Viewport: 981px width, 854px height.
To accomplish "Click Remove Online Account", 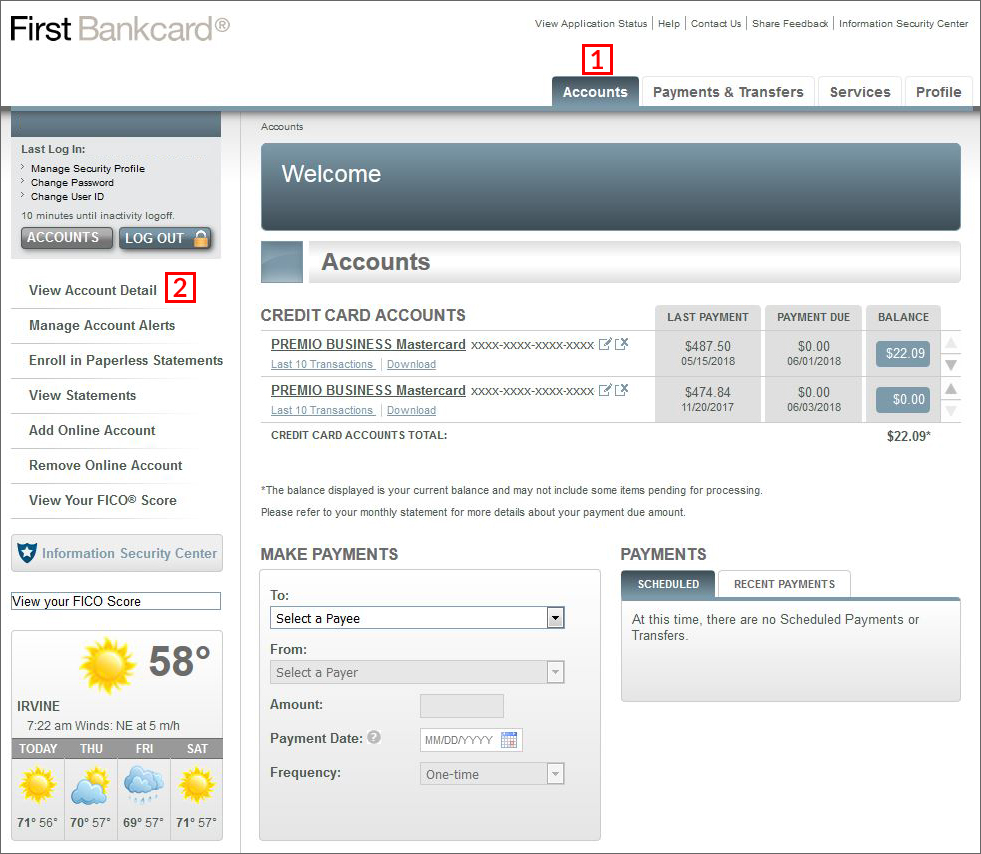I will point(106,465).
